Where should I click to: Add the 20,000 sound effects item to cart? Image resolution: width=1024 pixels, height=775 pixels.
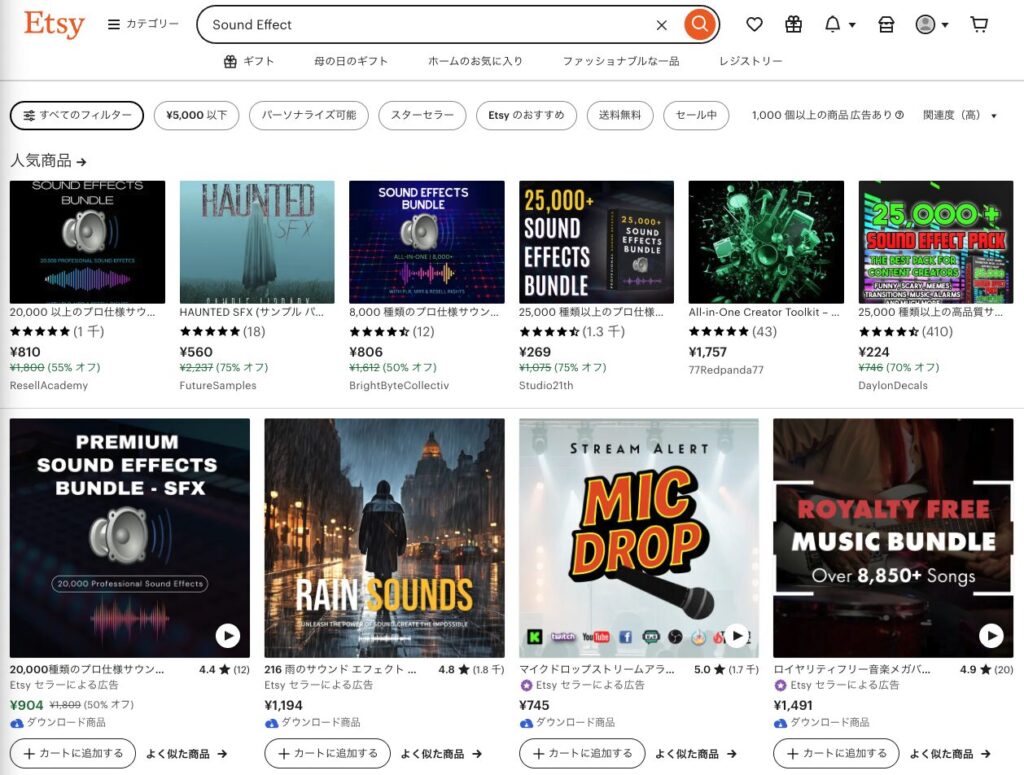[73, 753]
